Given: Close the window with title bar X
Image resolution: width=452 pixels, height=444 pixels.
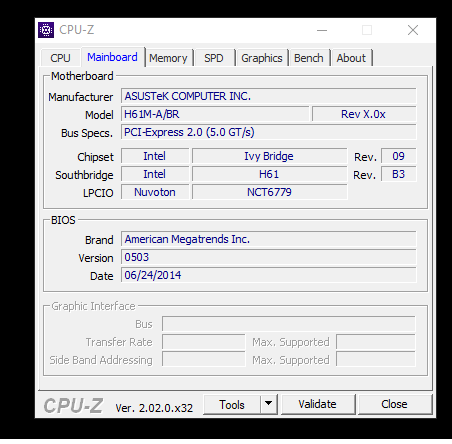Looking at the screenshot, I should (413, 30).
